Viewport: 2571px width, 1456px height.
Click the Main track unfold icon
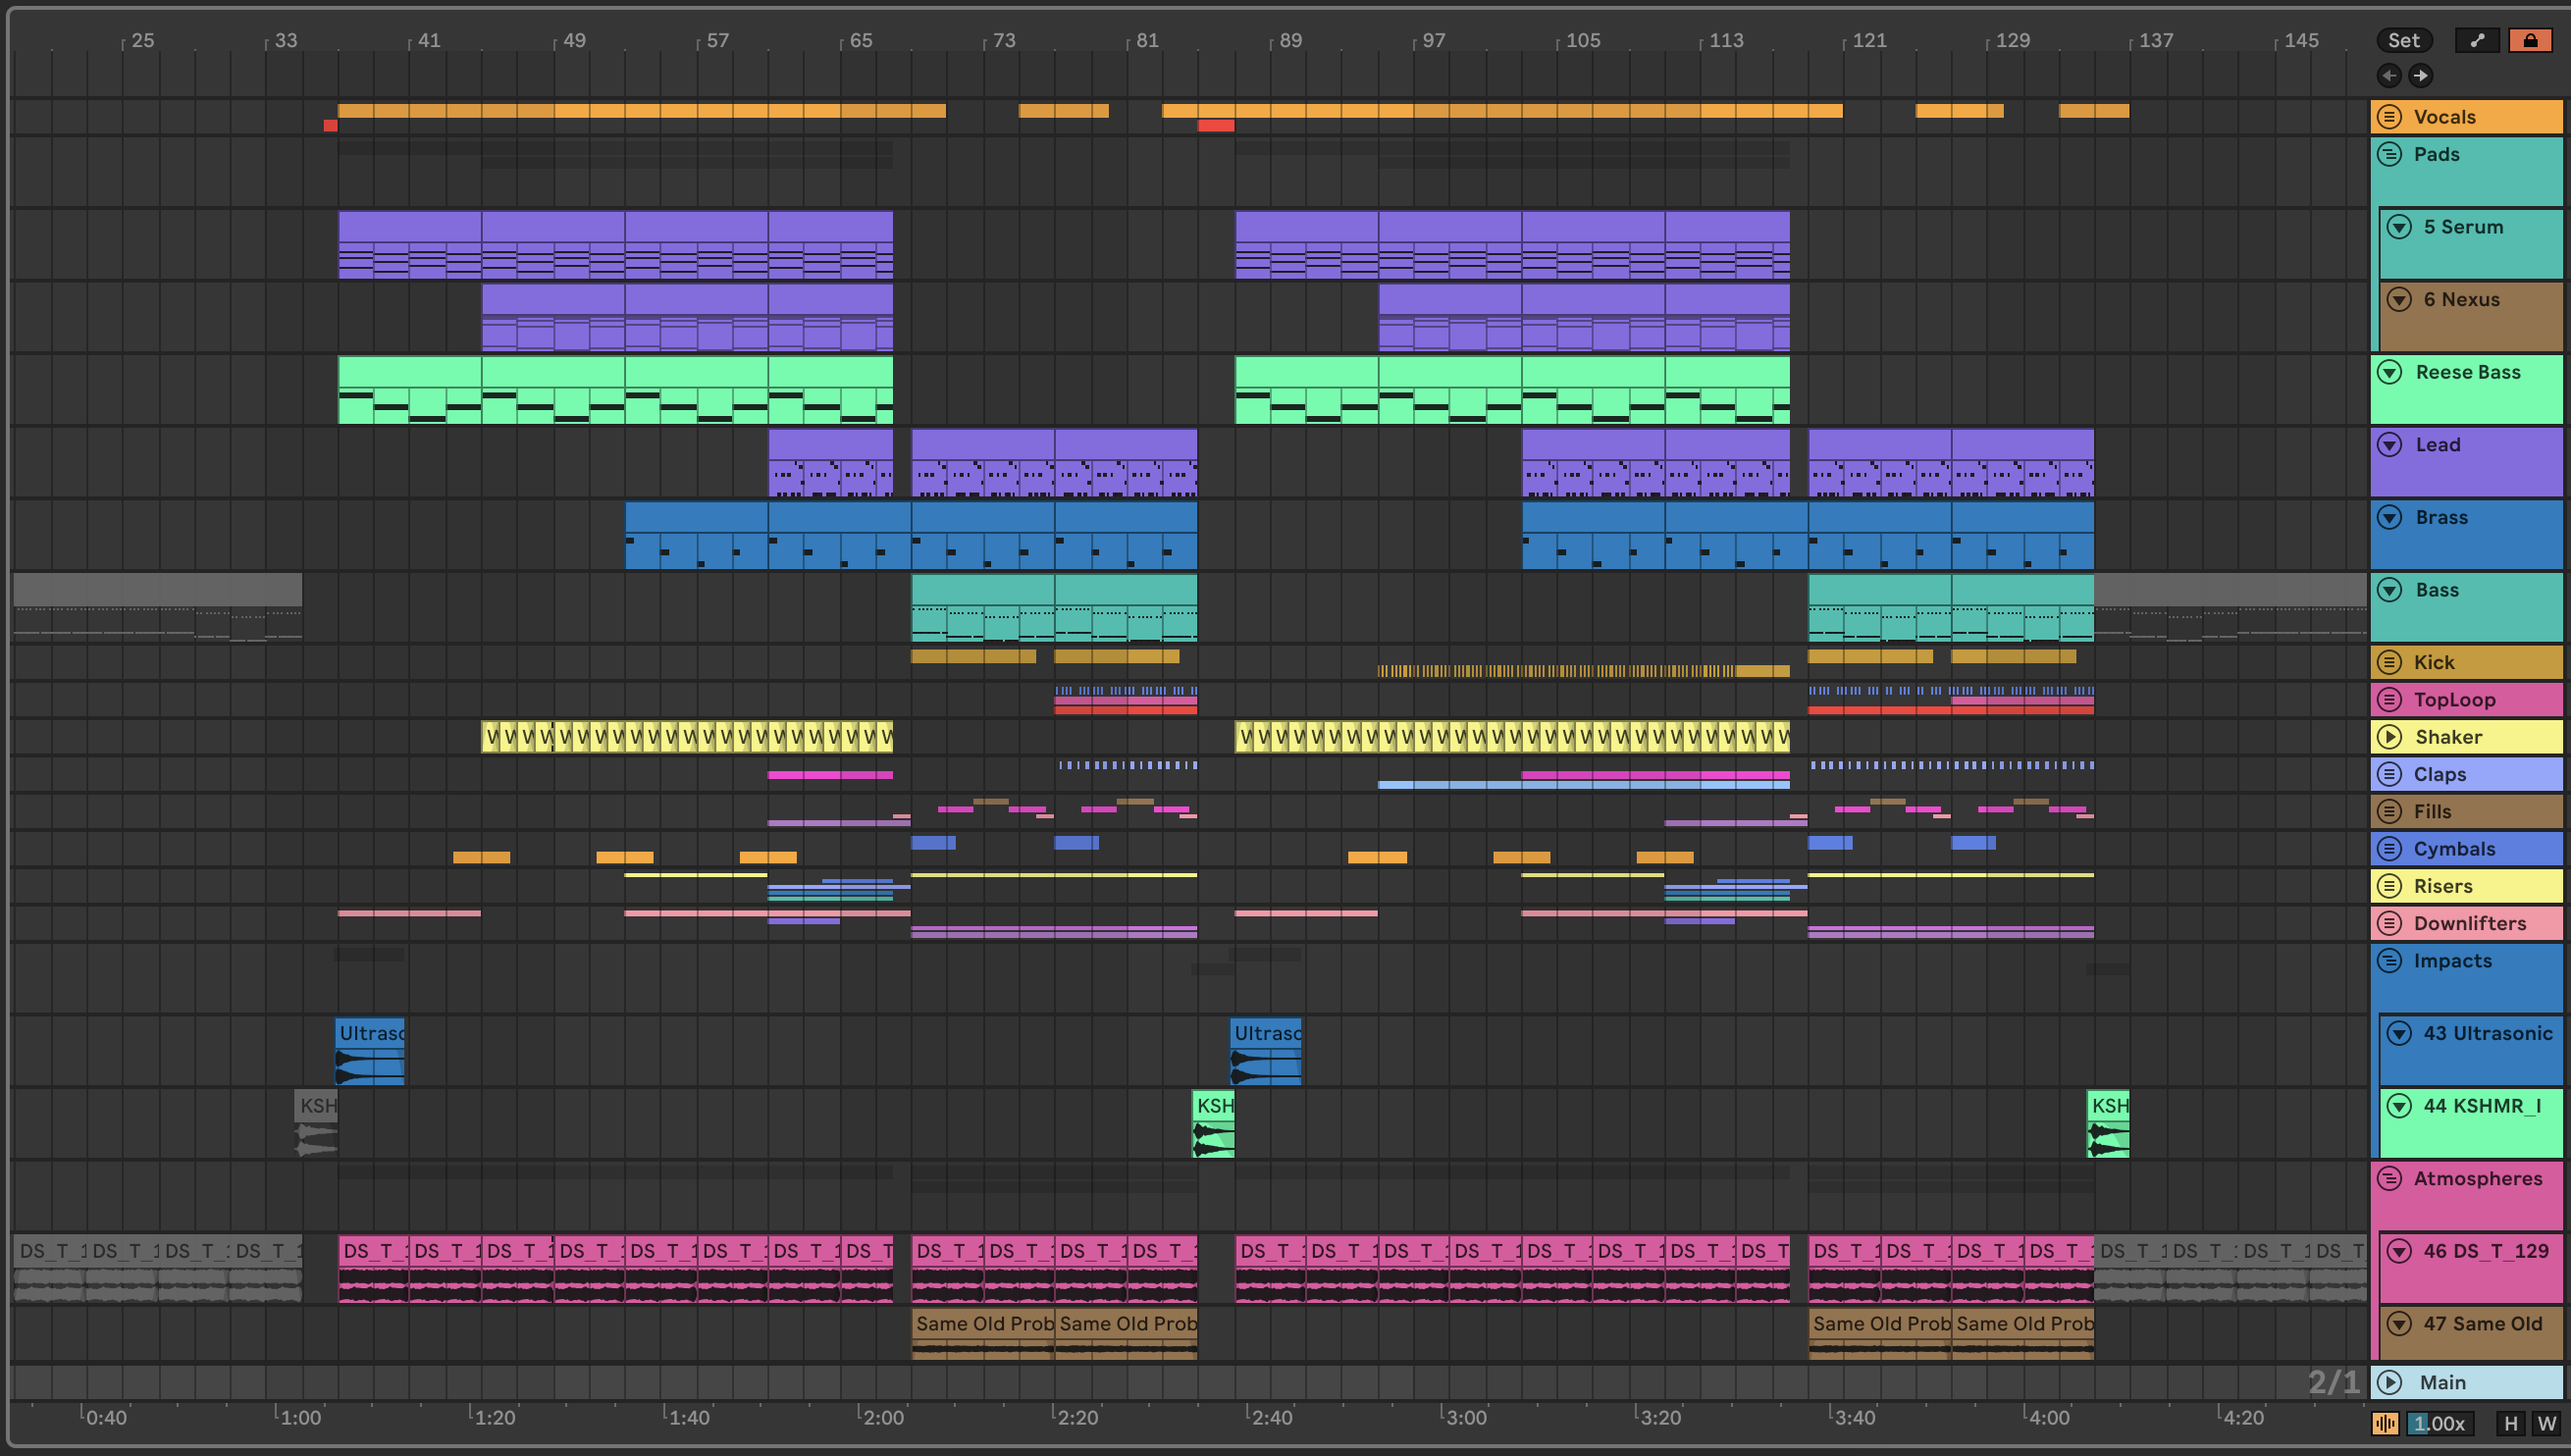point(2389,1382)
